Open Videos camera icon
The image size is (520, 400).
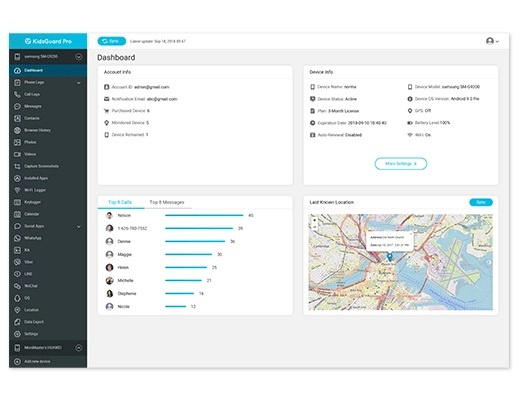(17, 154)
